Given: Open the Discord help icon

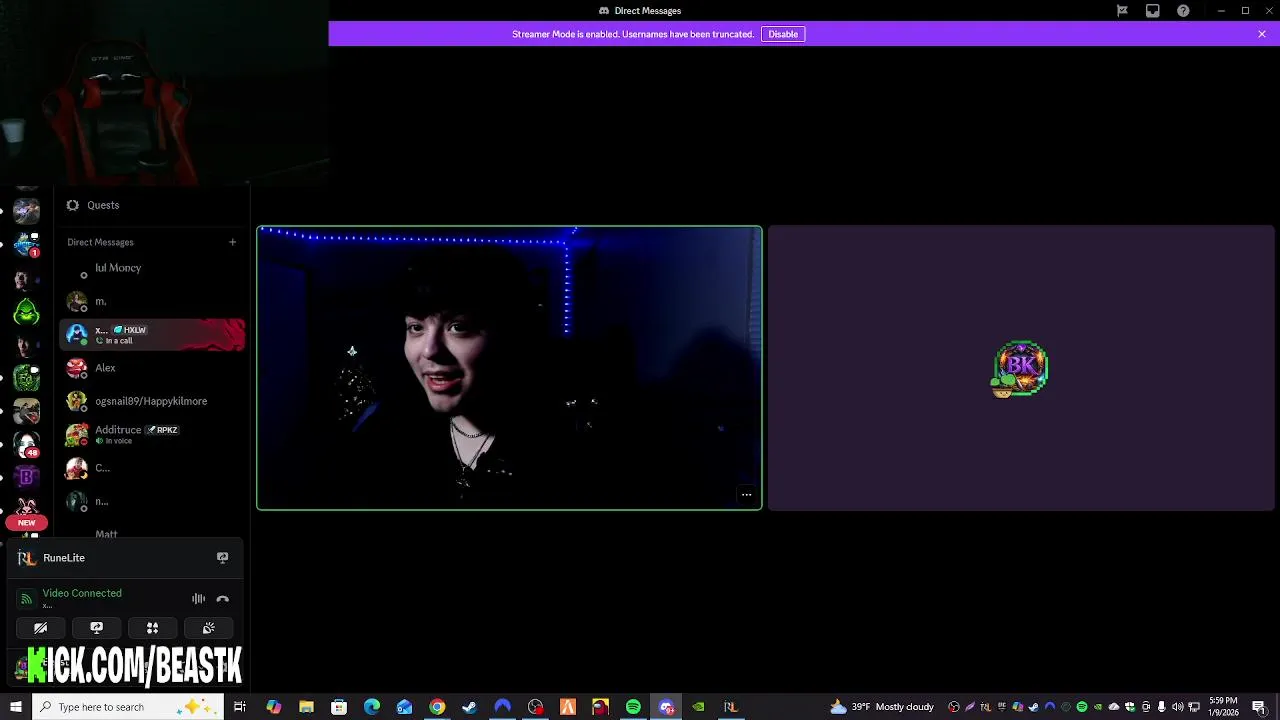Looking at the screenshot, I should pos(1184,11).
